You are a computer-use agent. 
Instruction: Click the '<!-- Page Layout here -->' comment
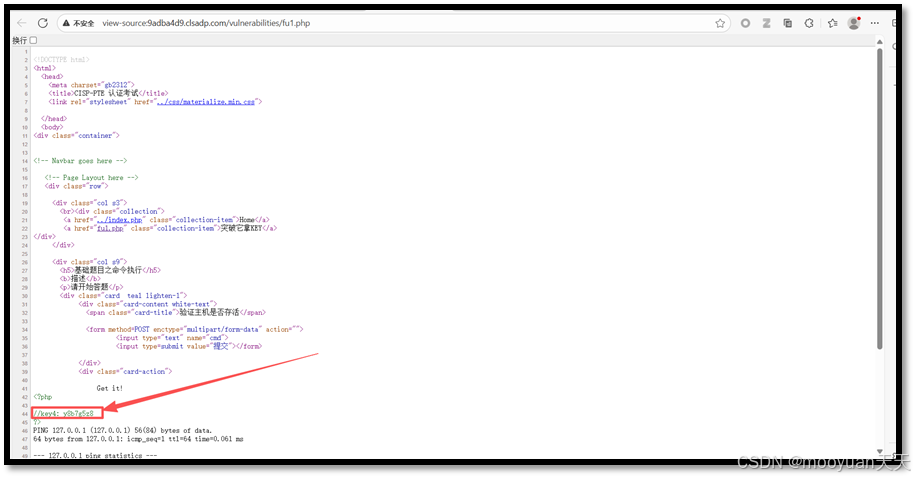tap(92, 177)
